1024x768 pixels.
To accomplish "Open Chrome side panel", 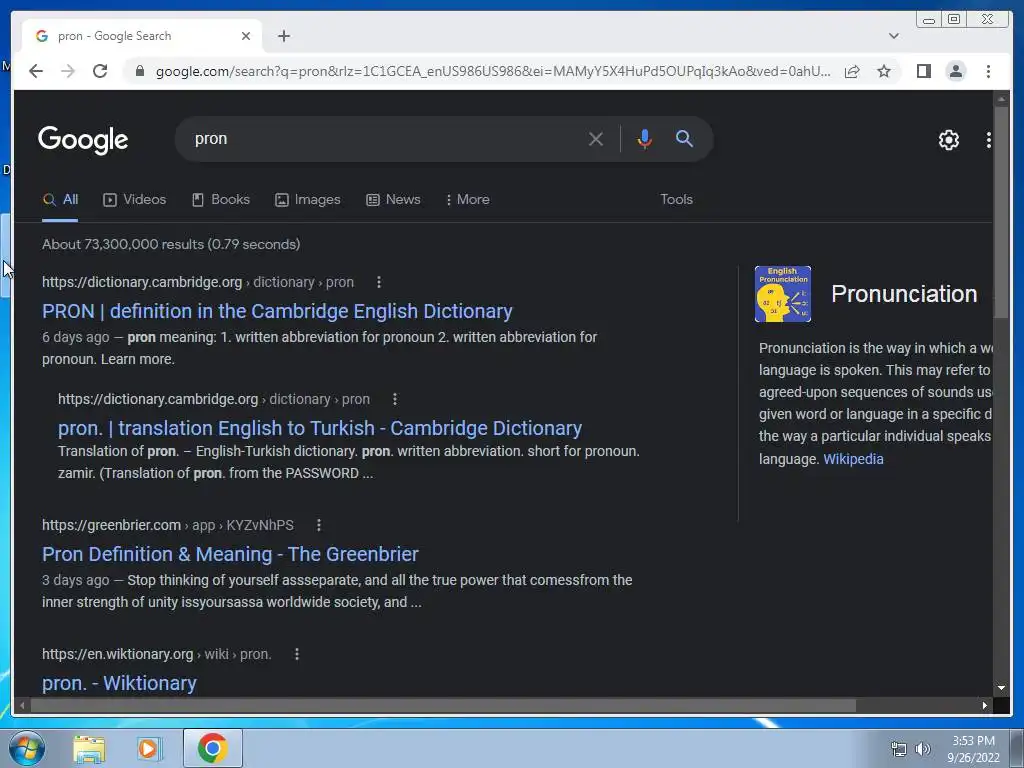I will [x=923, y=71].
